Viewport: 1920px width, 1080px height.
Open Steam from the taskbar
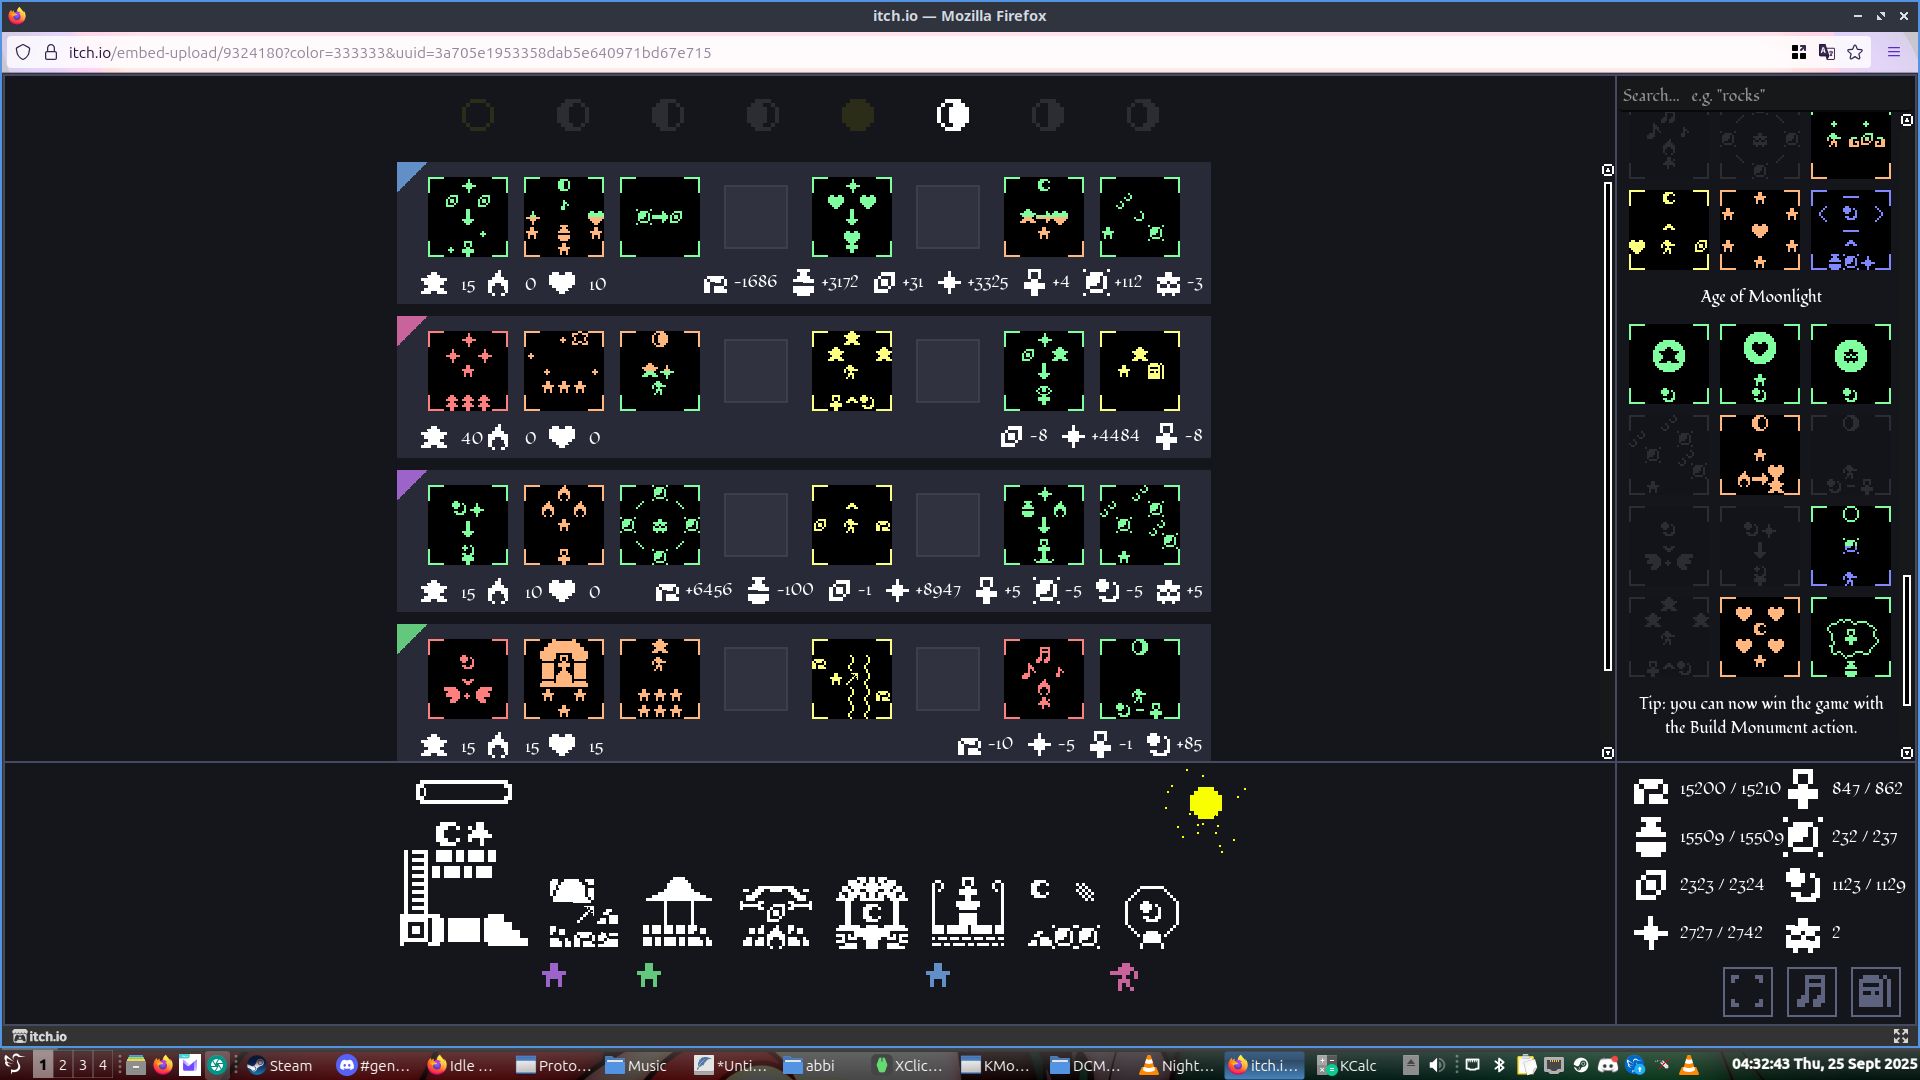click(x=280, y=1065)
